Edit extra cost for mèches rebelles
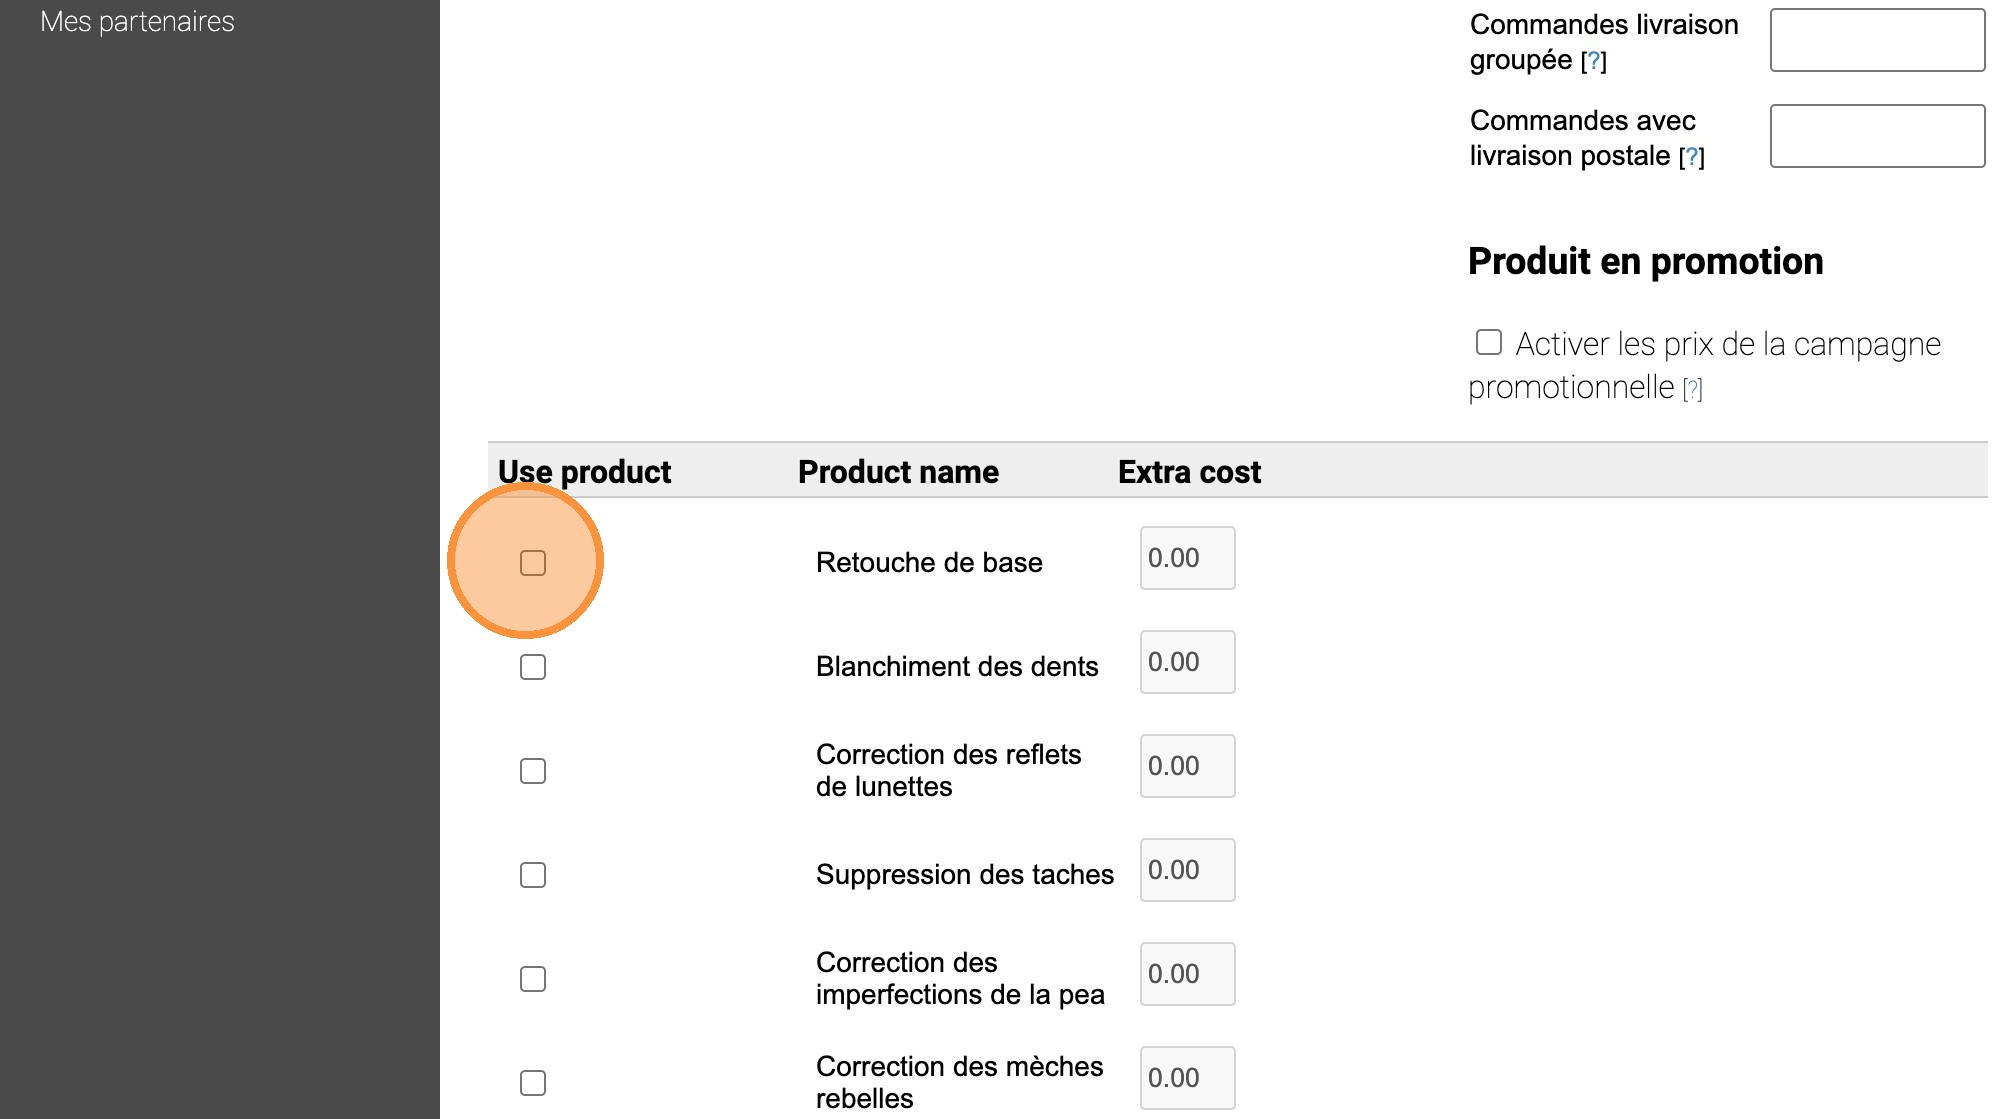Image resolution: width=2001 pixels, height=1119 pixels. [1187, 1078]
